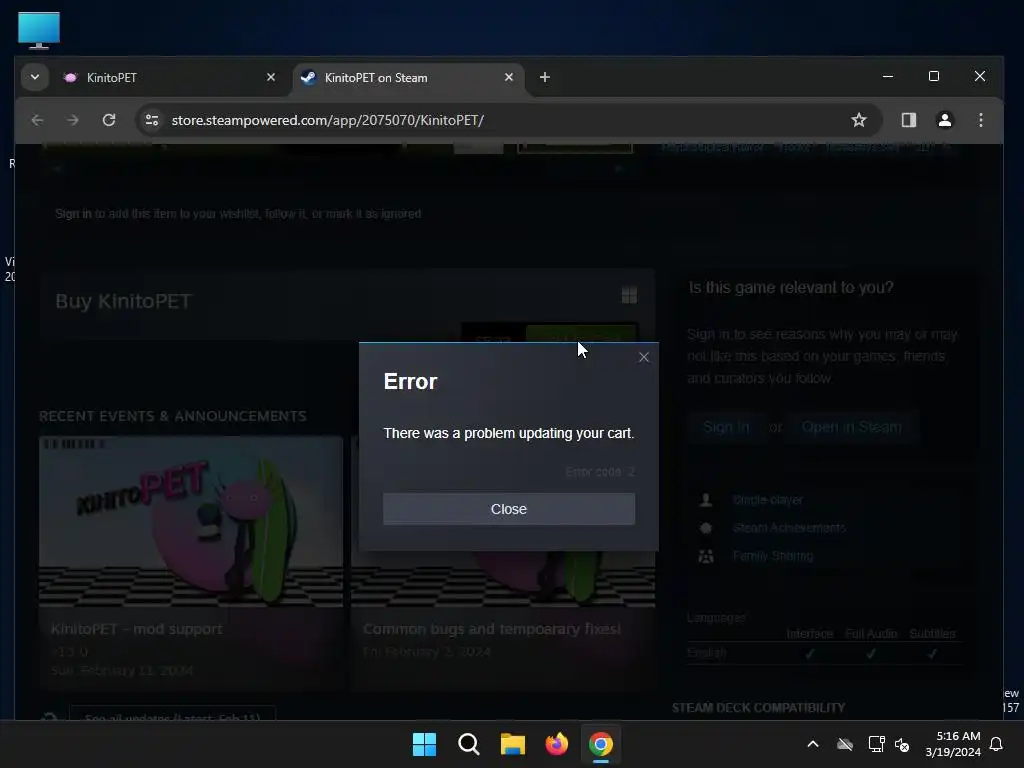Show hidden system tray icons

click(813, 744)
